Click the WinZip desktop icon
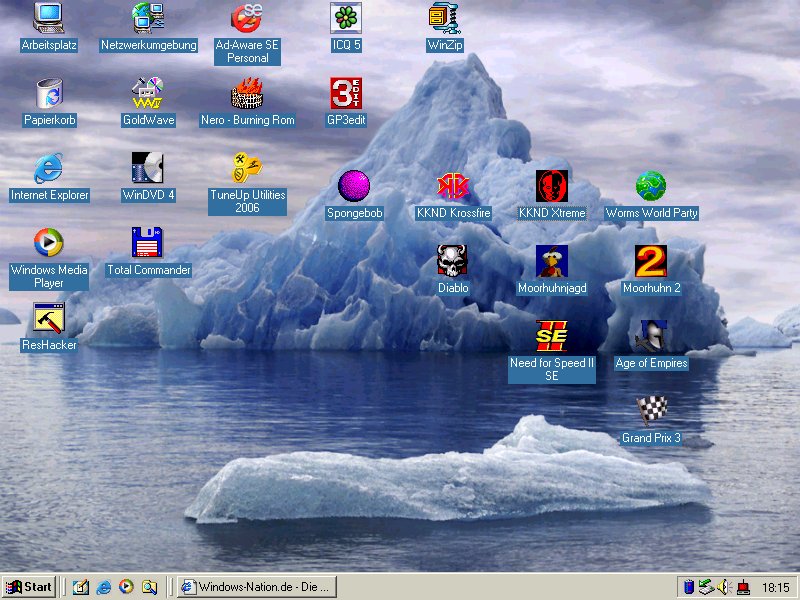 point(444,18)
